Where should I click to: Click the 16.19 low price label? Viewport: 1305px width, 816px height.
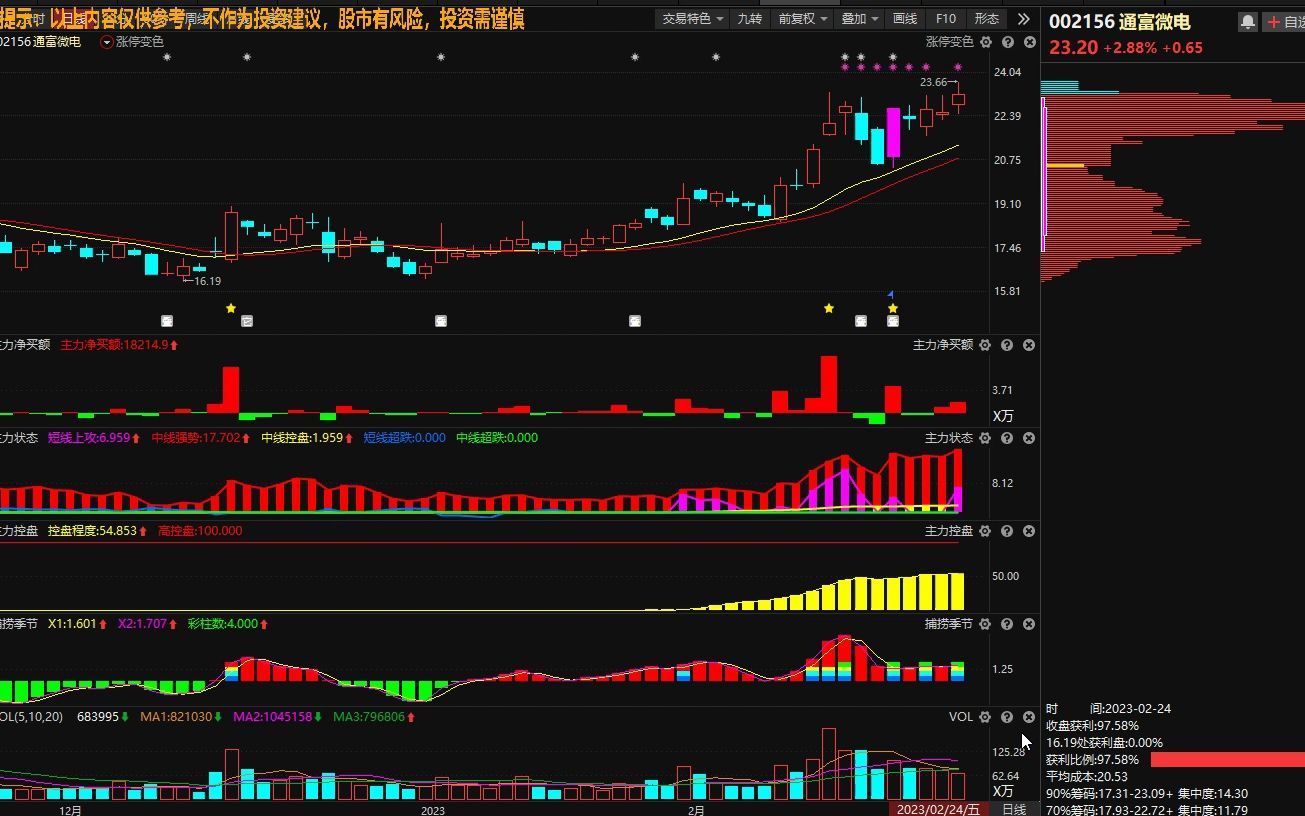click(207, 281)
